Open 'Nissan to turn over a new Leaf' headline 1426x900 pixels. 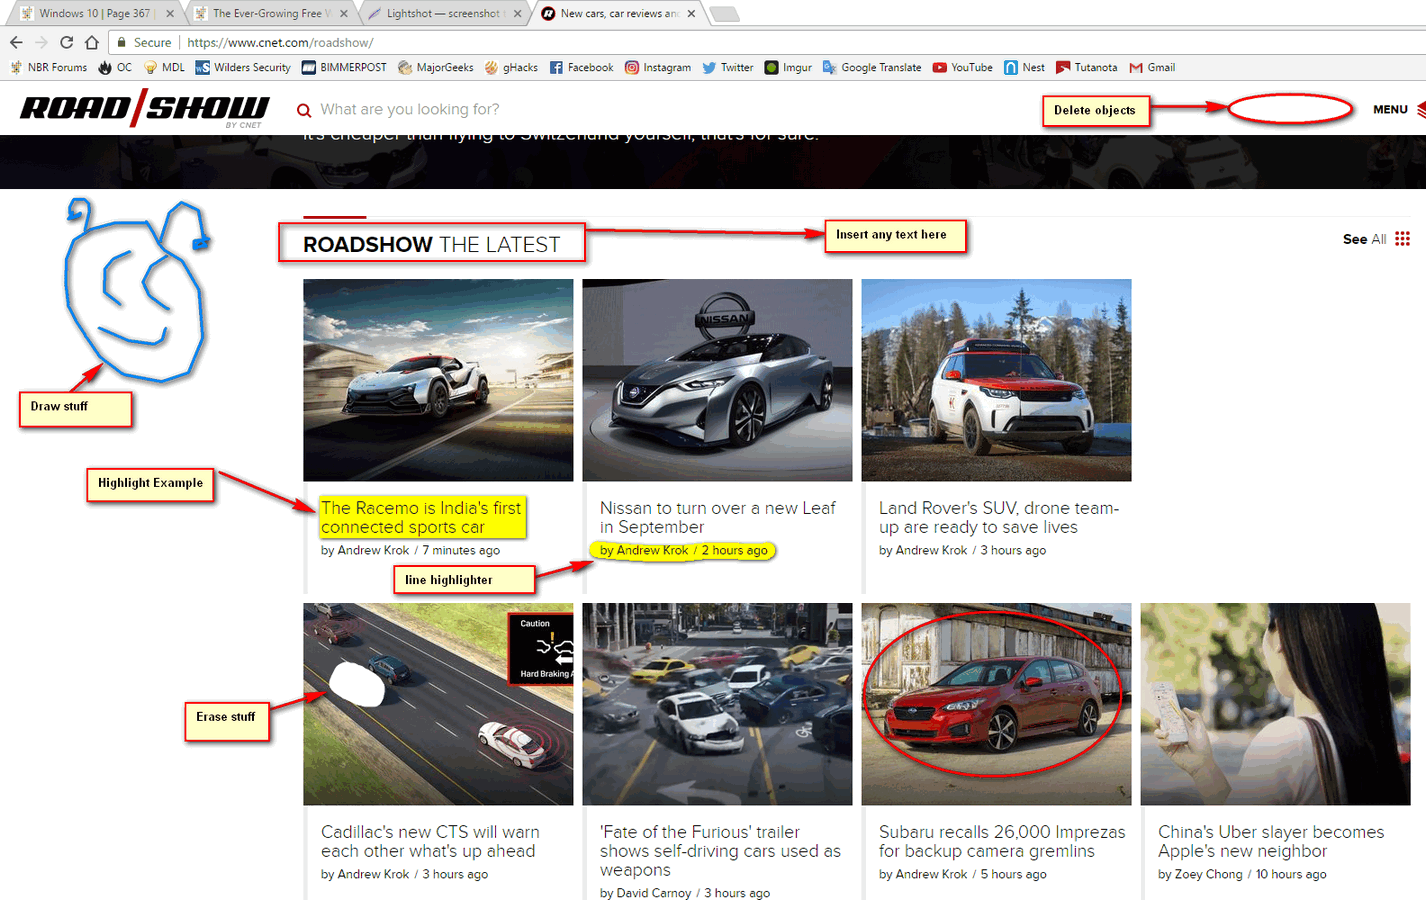click(718, 518)
